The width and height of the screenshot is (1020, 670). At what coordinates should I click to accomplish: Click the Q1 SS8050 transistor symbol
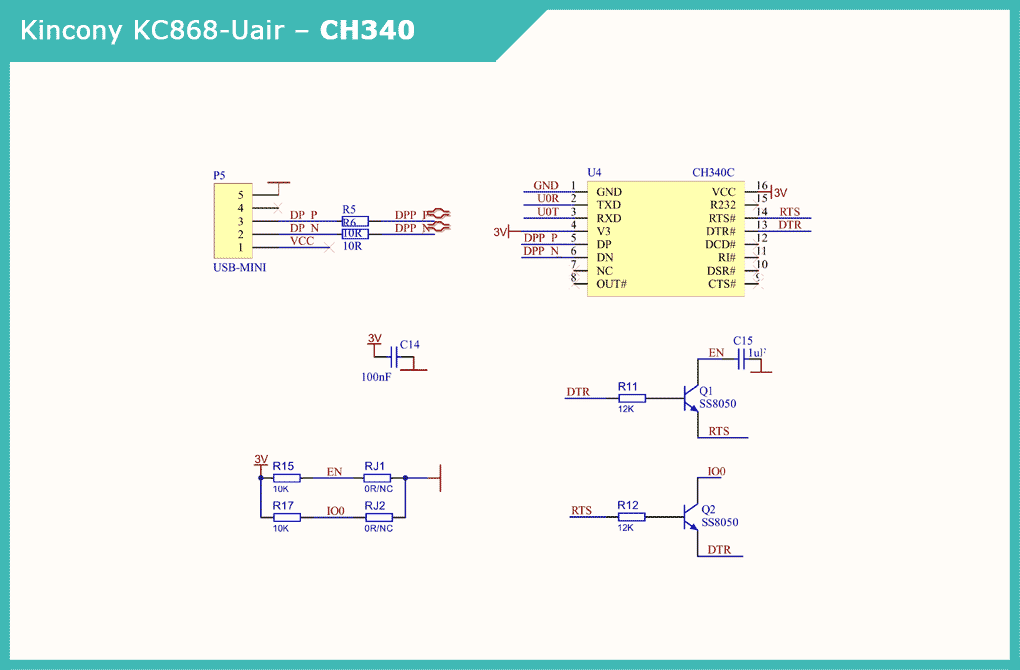tap(690, 398)
